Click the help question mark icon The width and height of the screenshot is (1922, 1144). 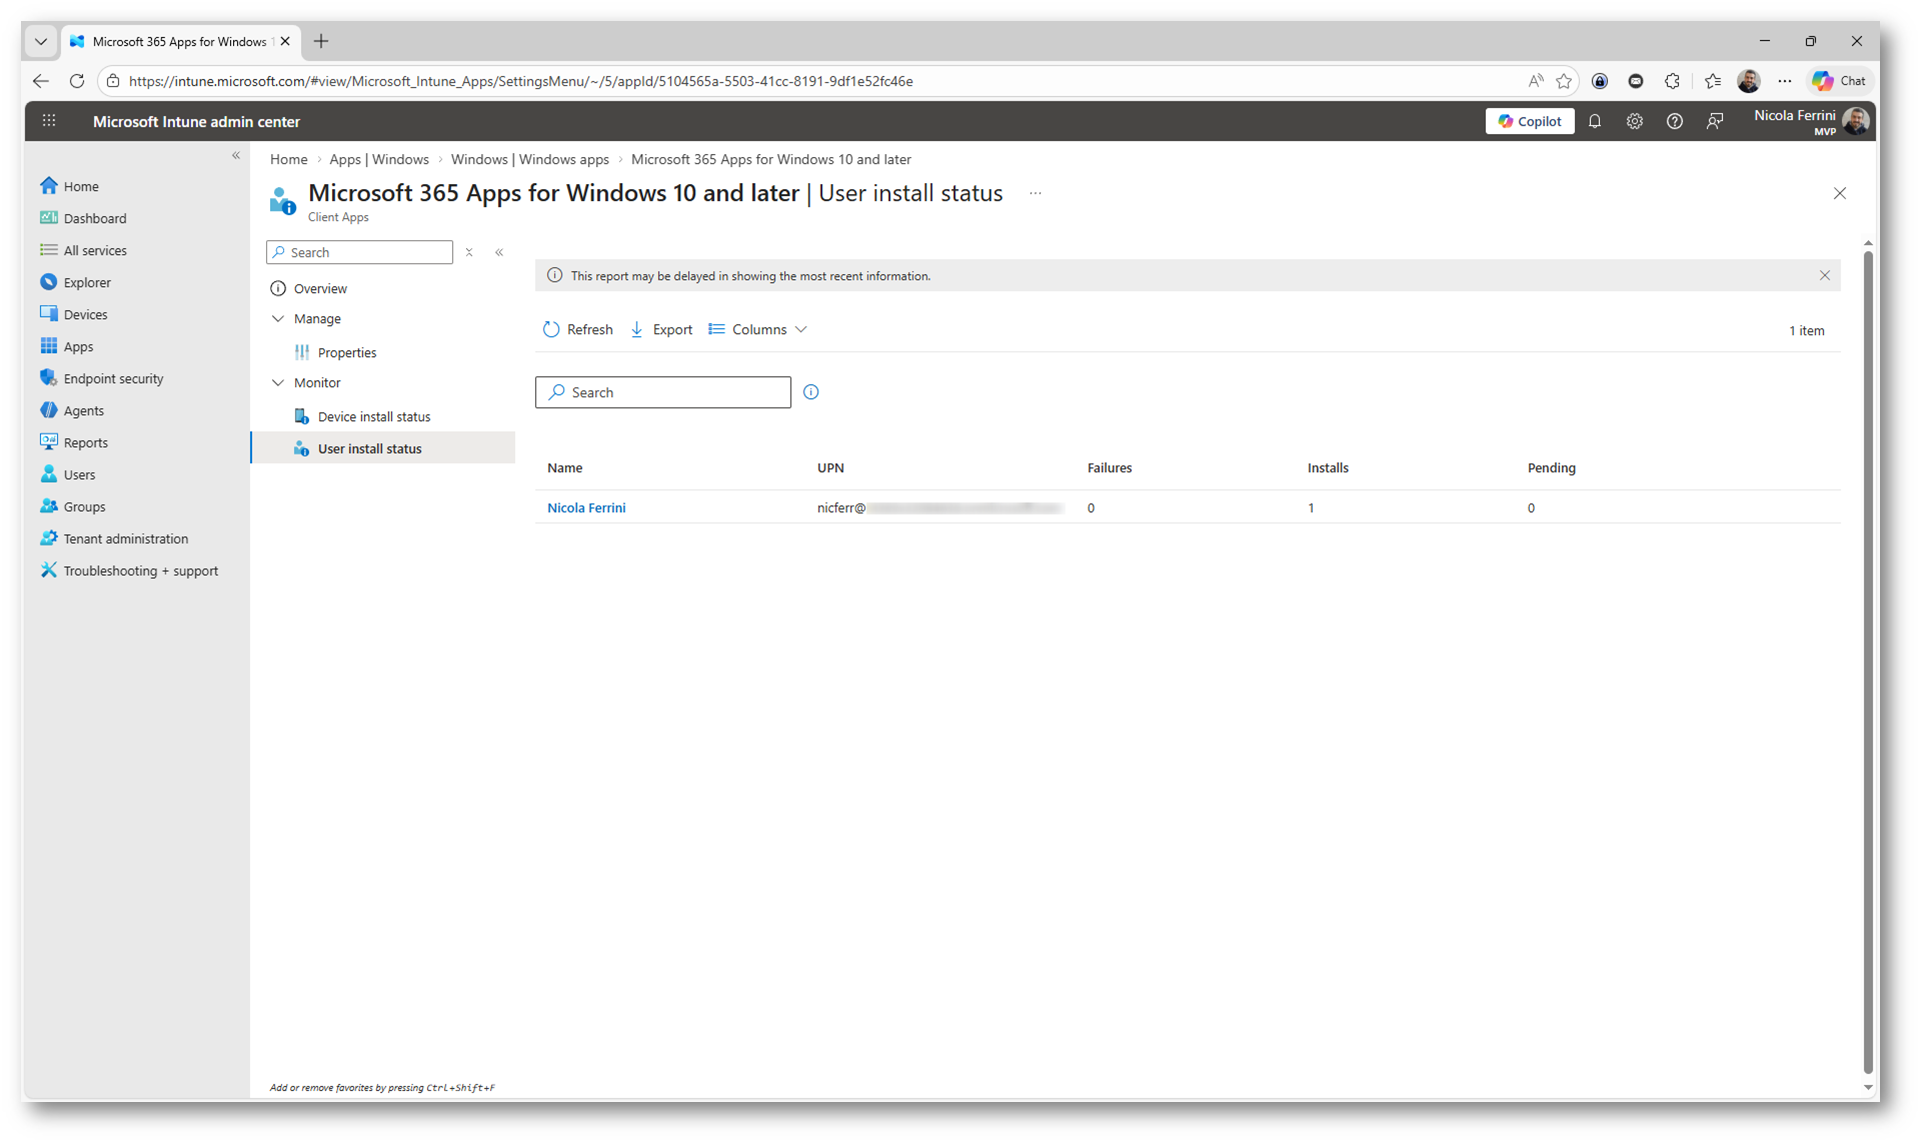(x=1674, y=121)
